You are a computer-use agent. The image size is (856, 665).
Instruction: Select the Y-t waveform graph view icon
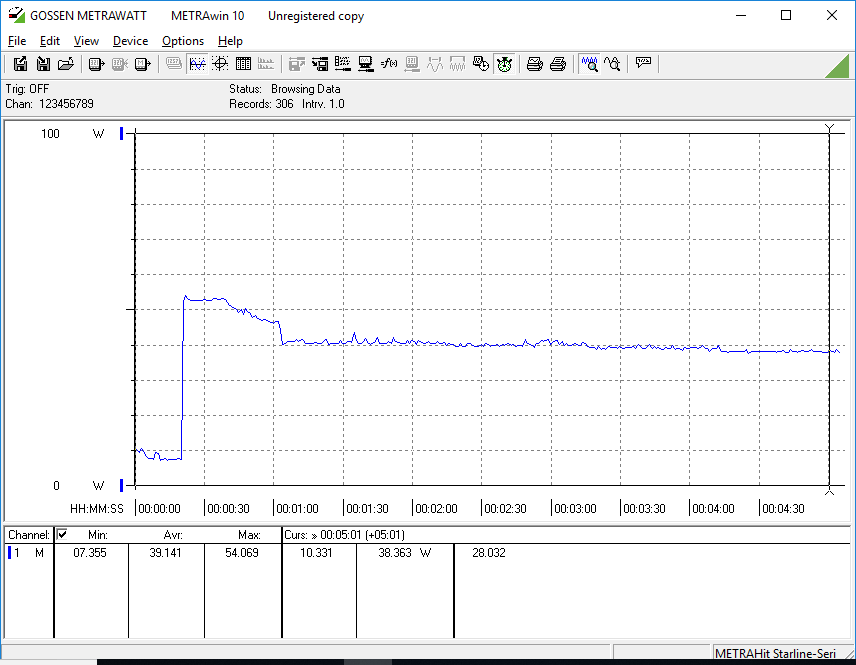pyautogui.click(x=197, y=64)
